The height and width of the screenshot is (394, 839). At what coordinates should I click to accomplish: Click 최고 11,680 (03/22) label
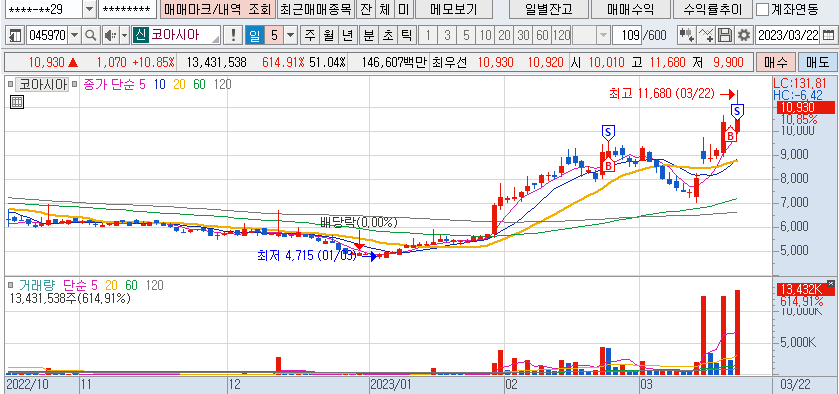click(x=661, y=94)
